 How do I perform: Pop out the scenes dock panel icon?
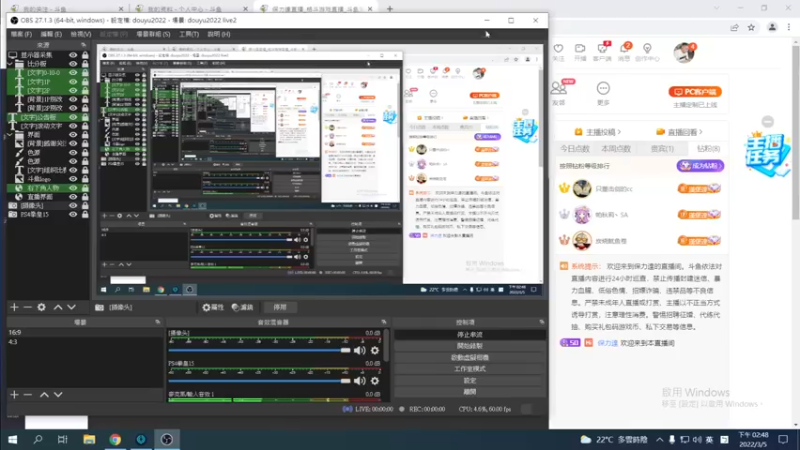[157, 322]
